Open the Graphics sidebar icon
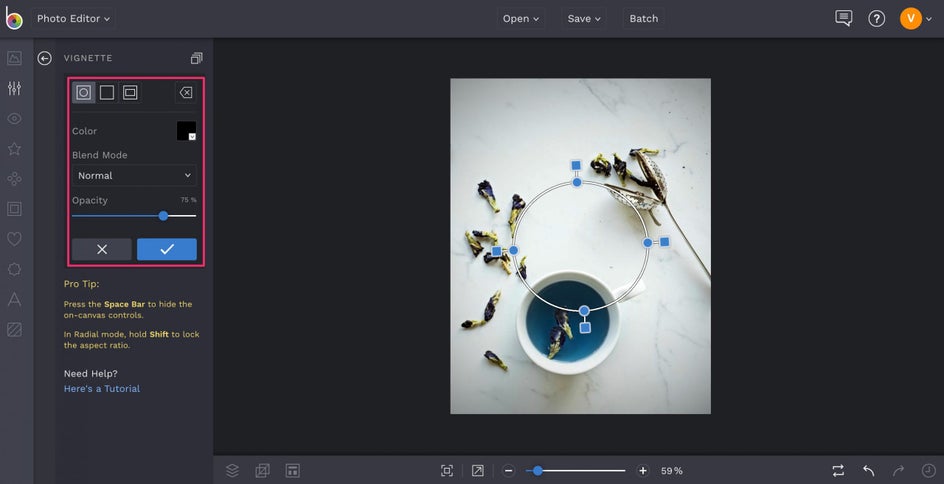This screenshot has height=484, width=944. pyautogui.click(x=14, y=269)
